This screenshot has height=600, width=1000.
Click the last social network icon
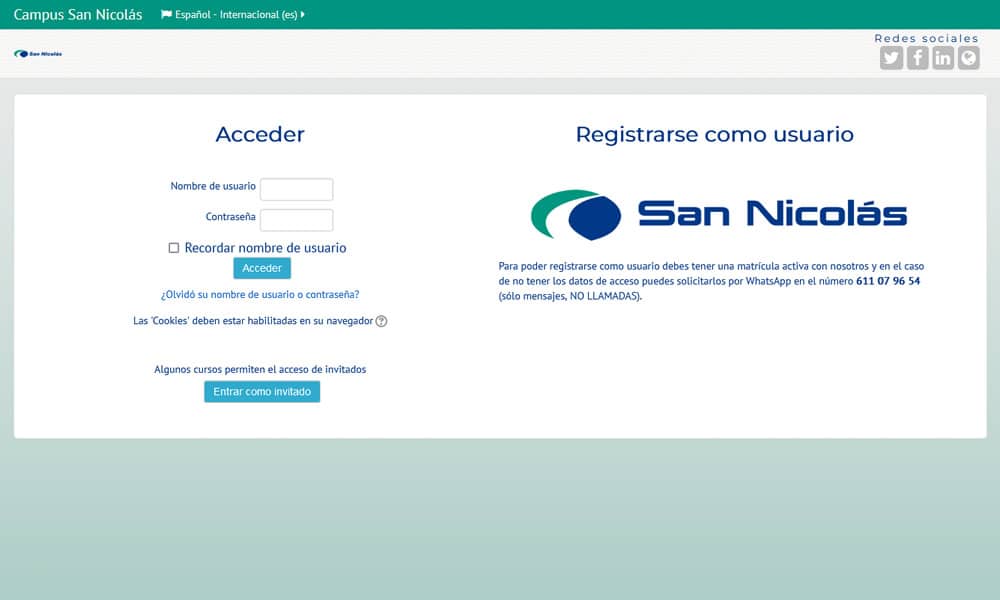(x=968, y=58)
